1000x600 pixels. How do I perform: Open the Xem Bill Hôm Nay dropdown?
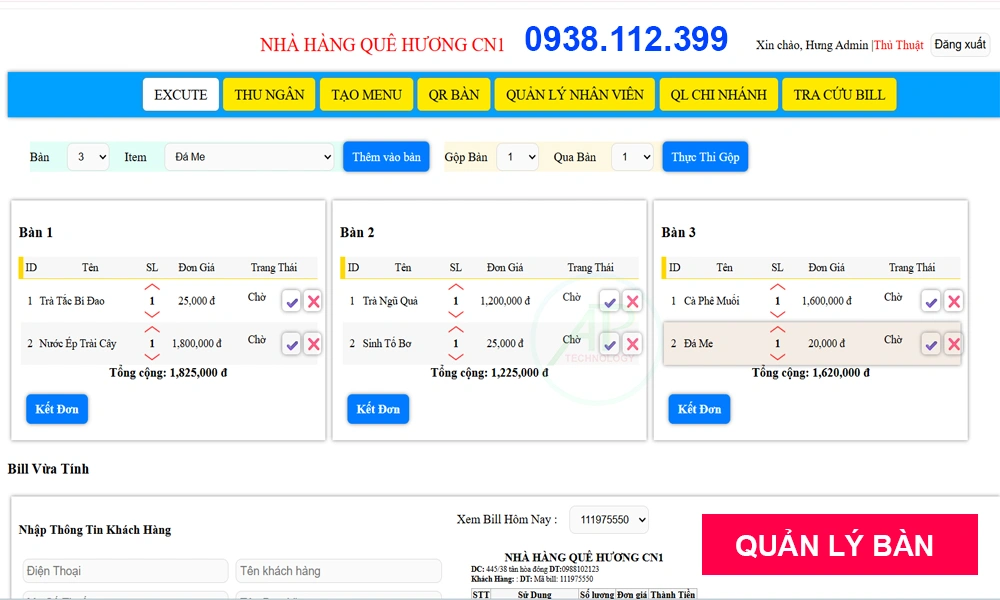[x=608, y=519]
